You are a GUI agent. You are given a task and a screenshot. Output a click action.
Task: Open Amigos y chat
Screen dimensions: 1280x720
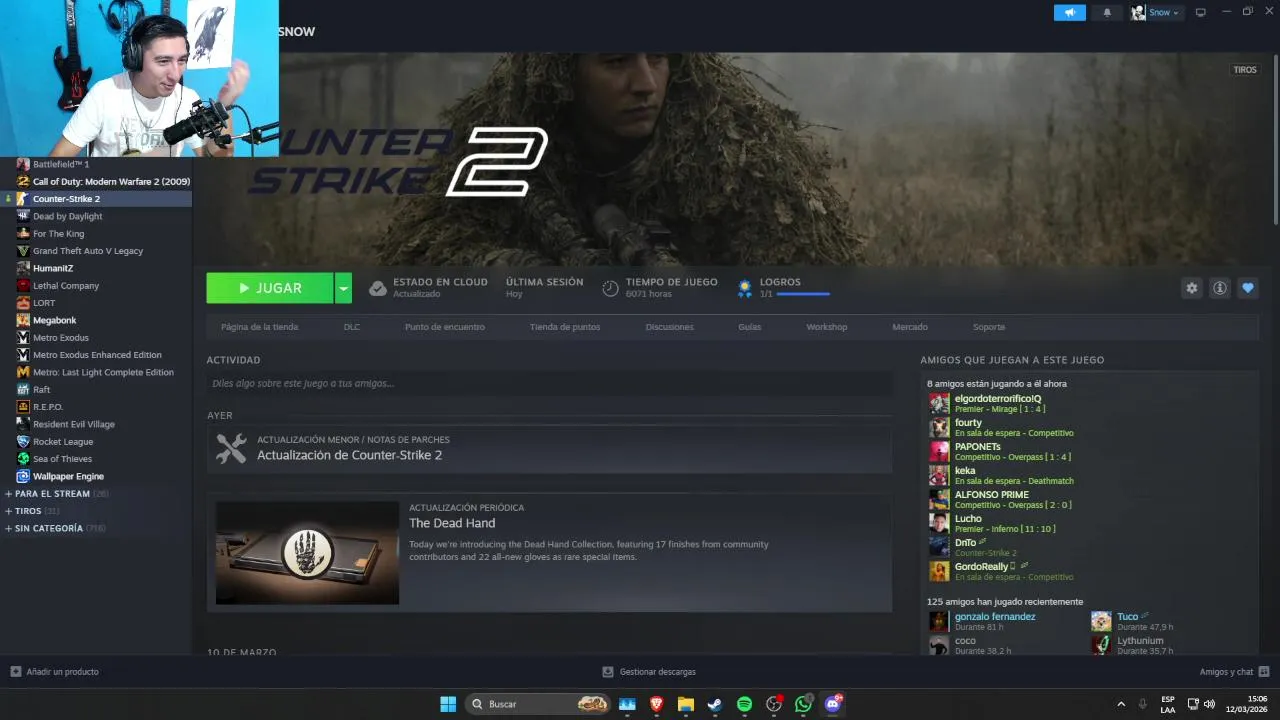tap(1234, 672)
